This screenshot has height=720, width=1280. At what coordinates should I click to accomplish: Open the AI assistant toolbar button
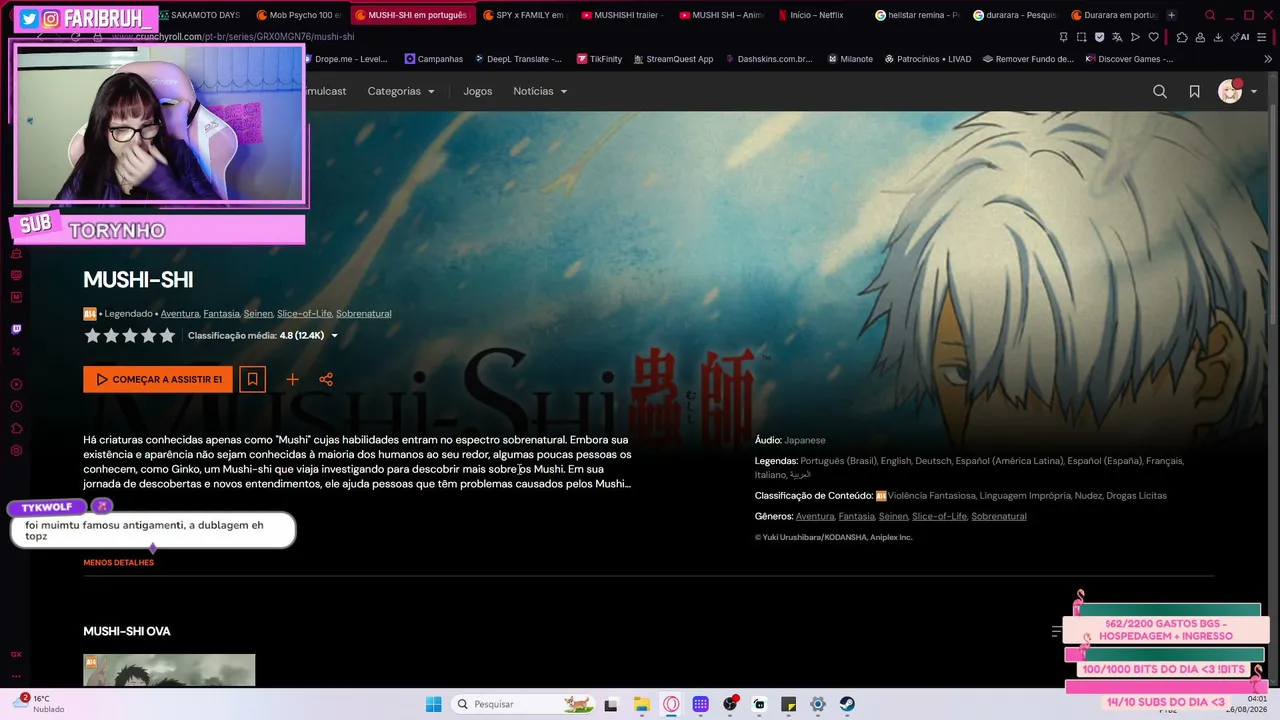click(1241, 37)
